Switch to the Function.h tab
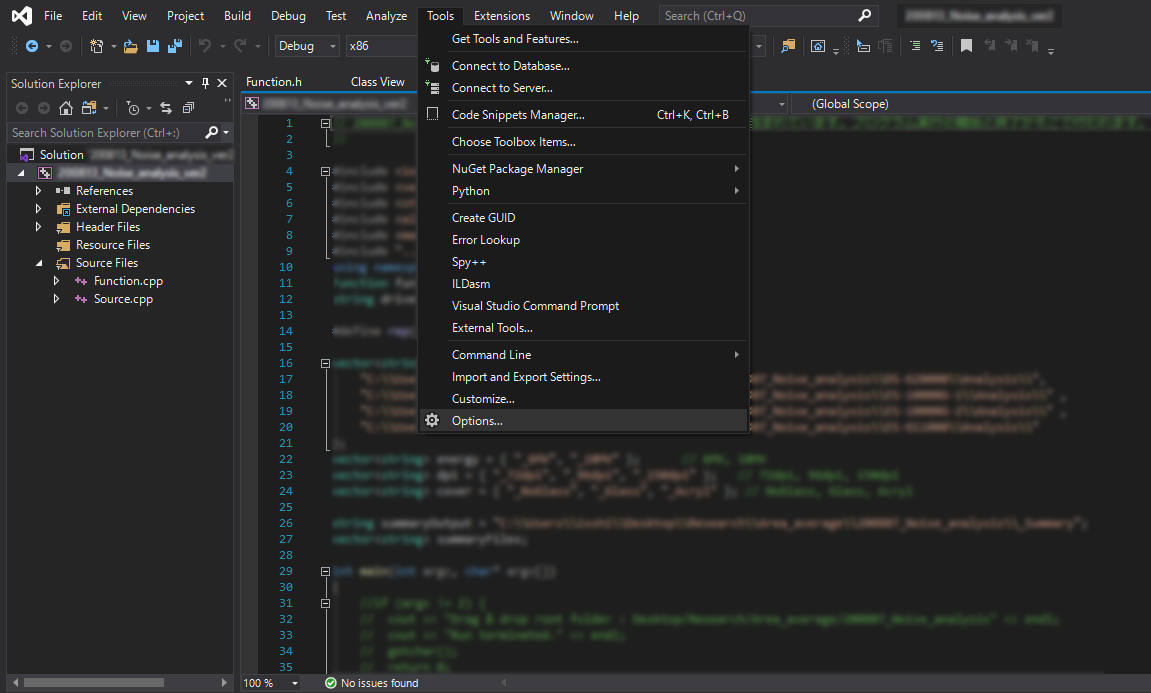 [x=274, y=82]
